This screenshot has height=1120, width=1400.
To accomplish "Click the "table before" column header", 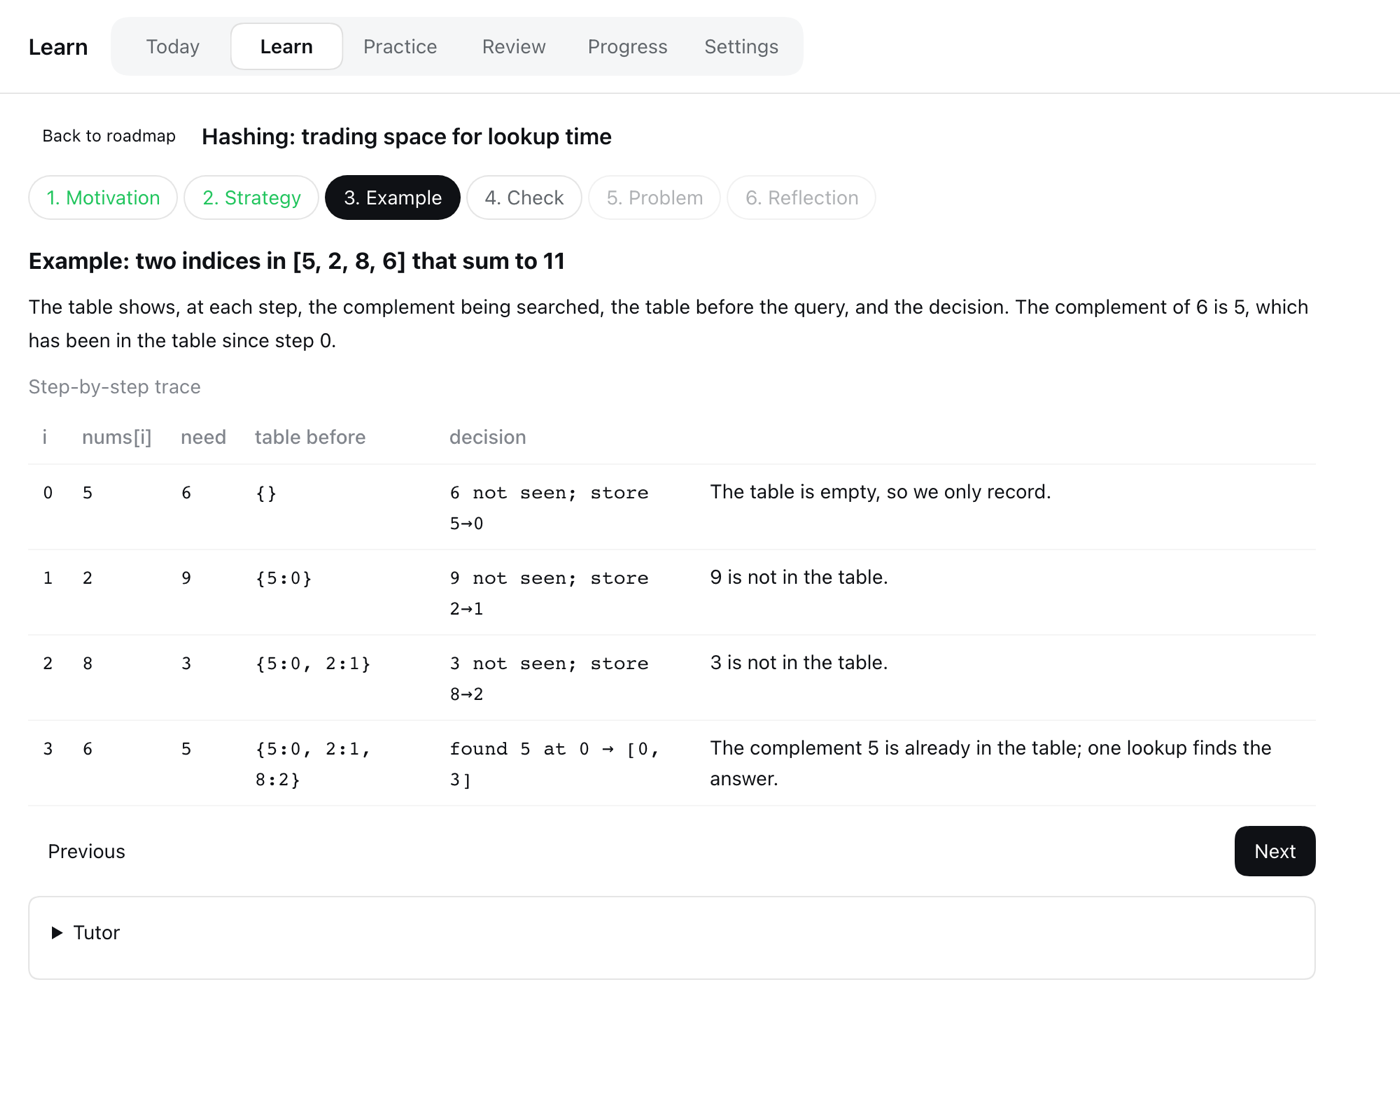I will click(310, 437).
